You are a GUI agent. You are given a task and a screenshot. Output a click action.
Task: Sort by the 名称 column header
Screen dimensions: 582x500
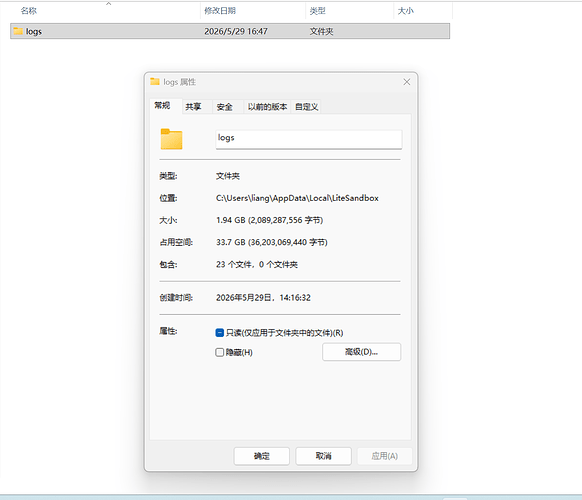point(29,11)
